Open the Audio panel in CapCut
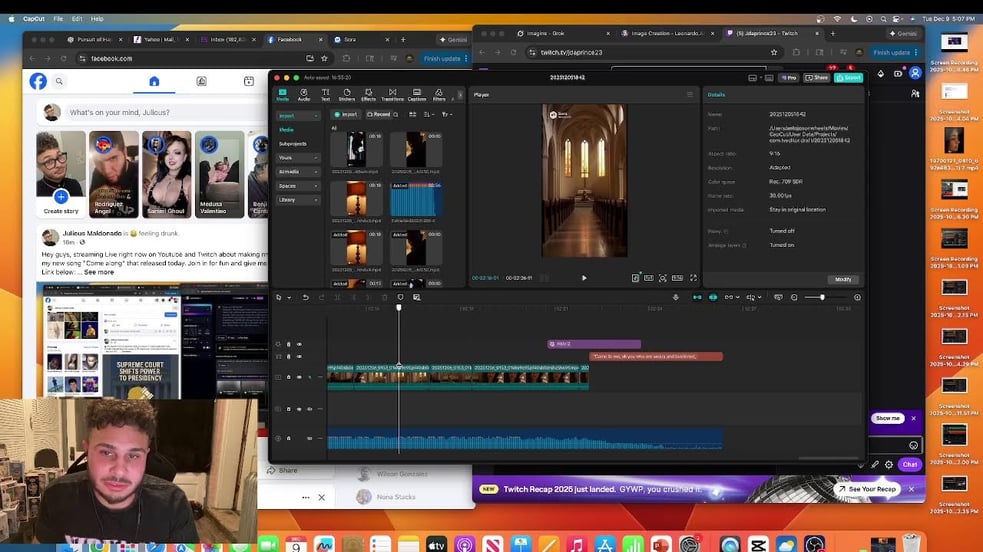983x552 pixels. [x=304, y=94]
